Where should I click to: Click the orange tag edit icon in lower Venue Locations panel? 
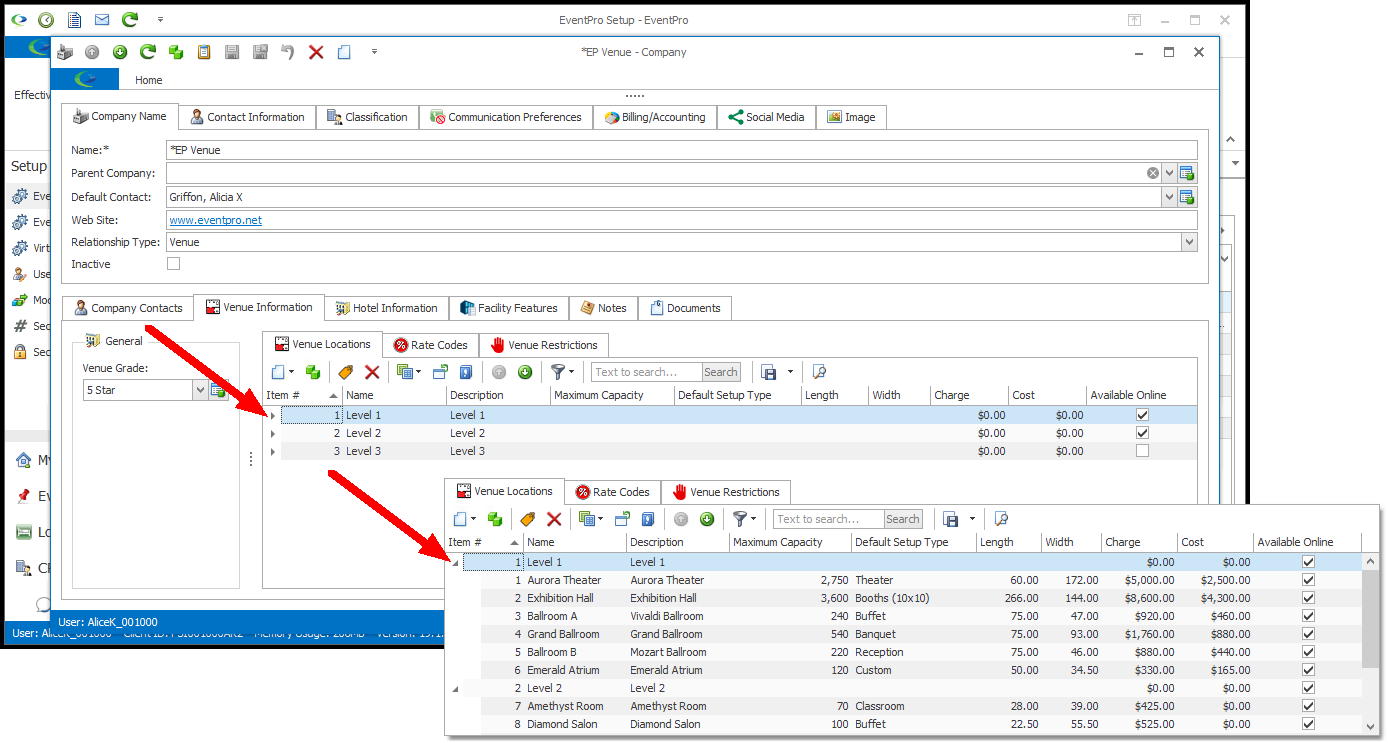528,519
